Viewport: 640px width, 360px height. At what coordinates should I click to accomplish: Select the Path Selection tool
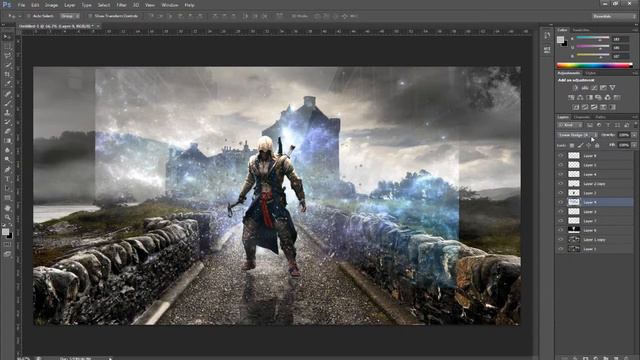(x=7, y=188)
